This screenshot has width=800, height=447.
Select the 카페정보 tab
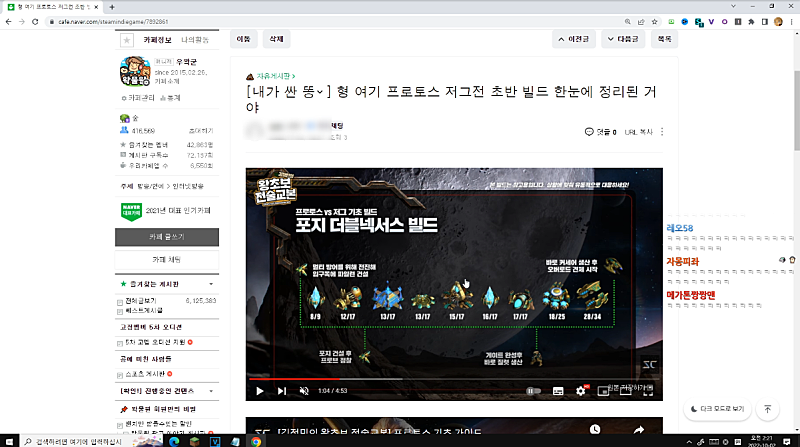tap(157, 40)
